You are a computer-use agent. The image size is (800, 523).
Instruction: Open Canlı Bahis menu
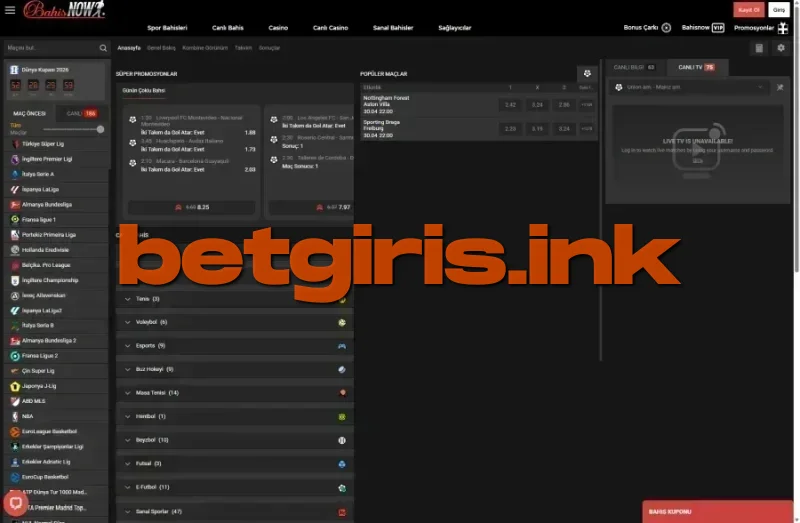click(228, 28)
